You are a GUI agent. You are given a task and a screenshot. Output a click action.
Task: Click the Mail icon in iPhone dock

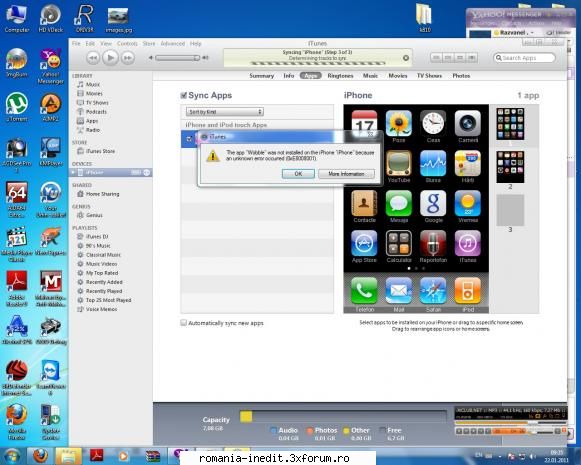tap(399, 291)
